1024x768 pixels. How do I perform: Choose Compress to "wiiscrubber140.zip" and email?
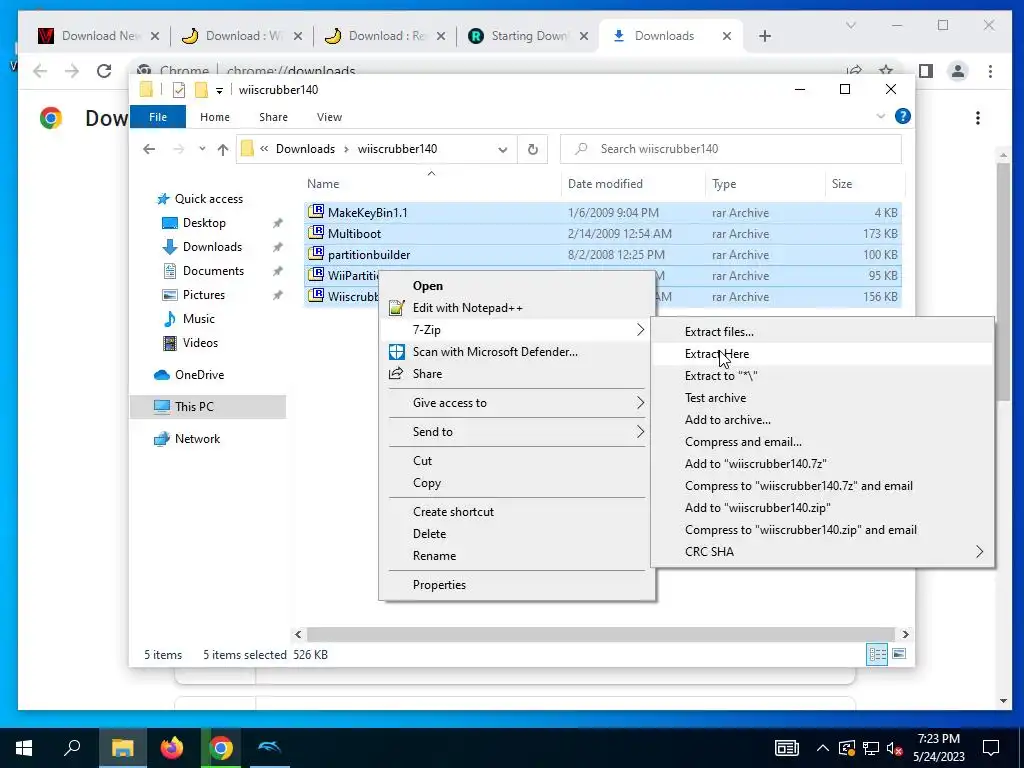coord(822,530)
